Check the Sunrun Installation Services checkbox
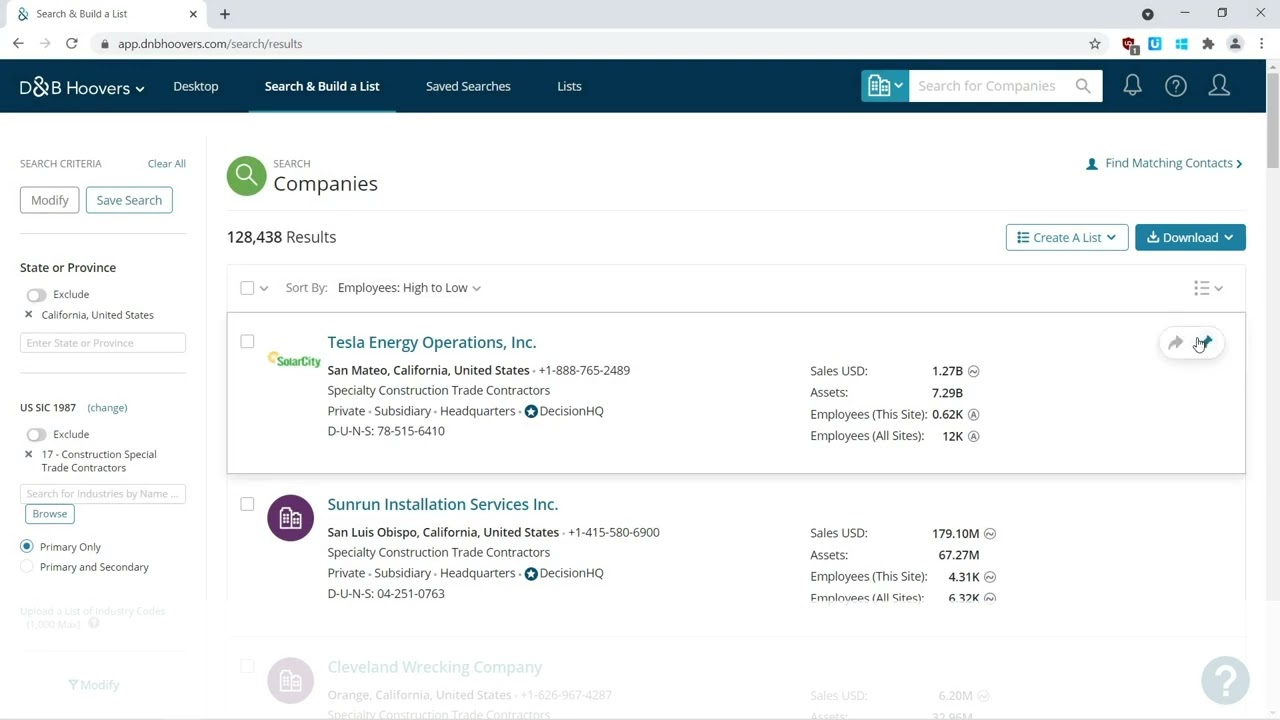 point(247,504)
